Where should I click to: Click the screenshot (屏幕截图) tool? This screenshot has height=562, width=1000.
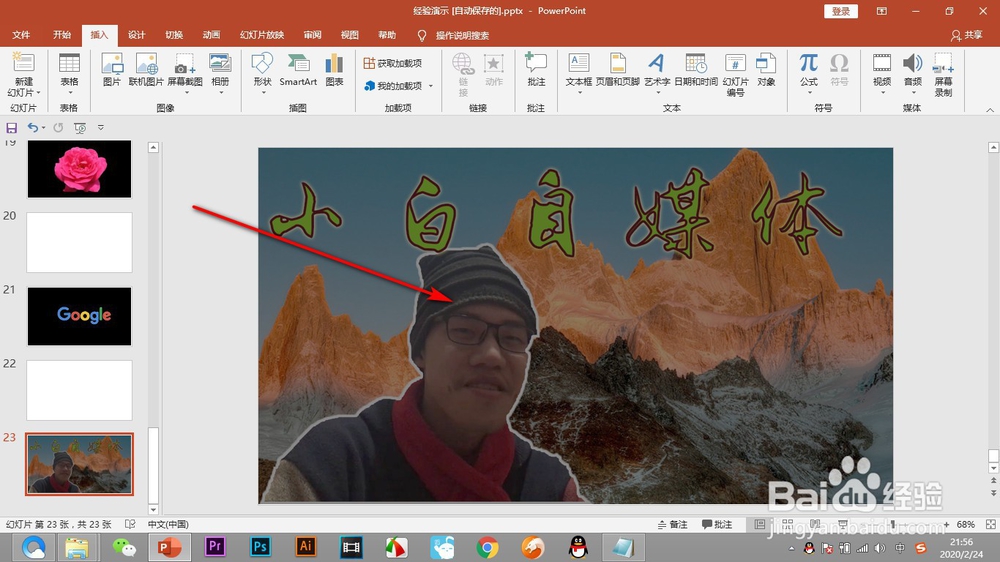click(x=185, y=73)
